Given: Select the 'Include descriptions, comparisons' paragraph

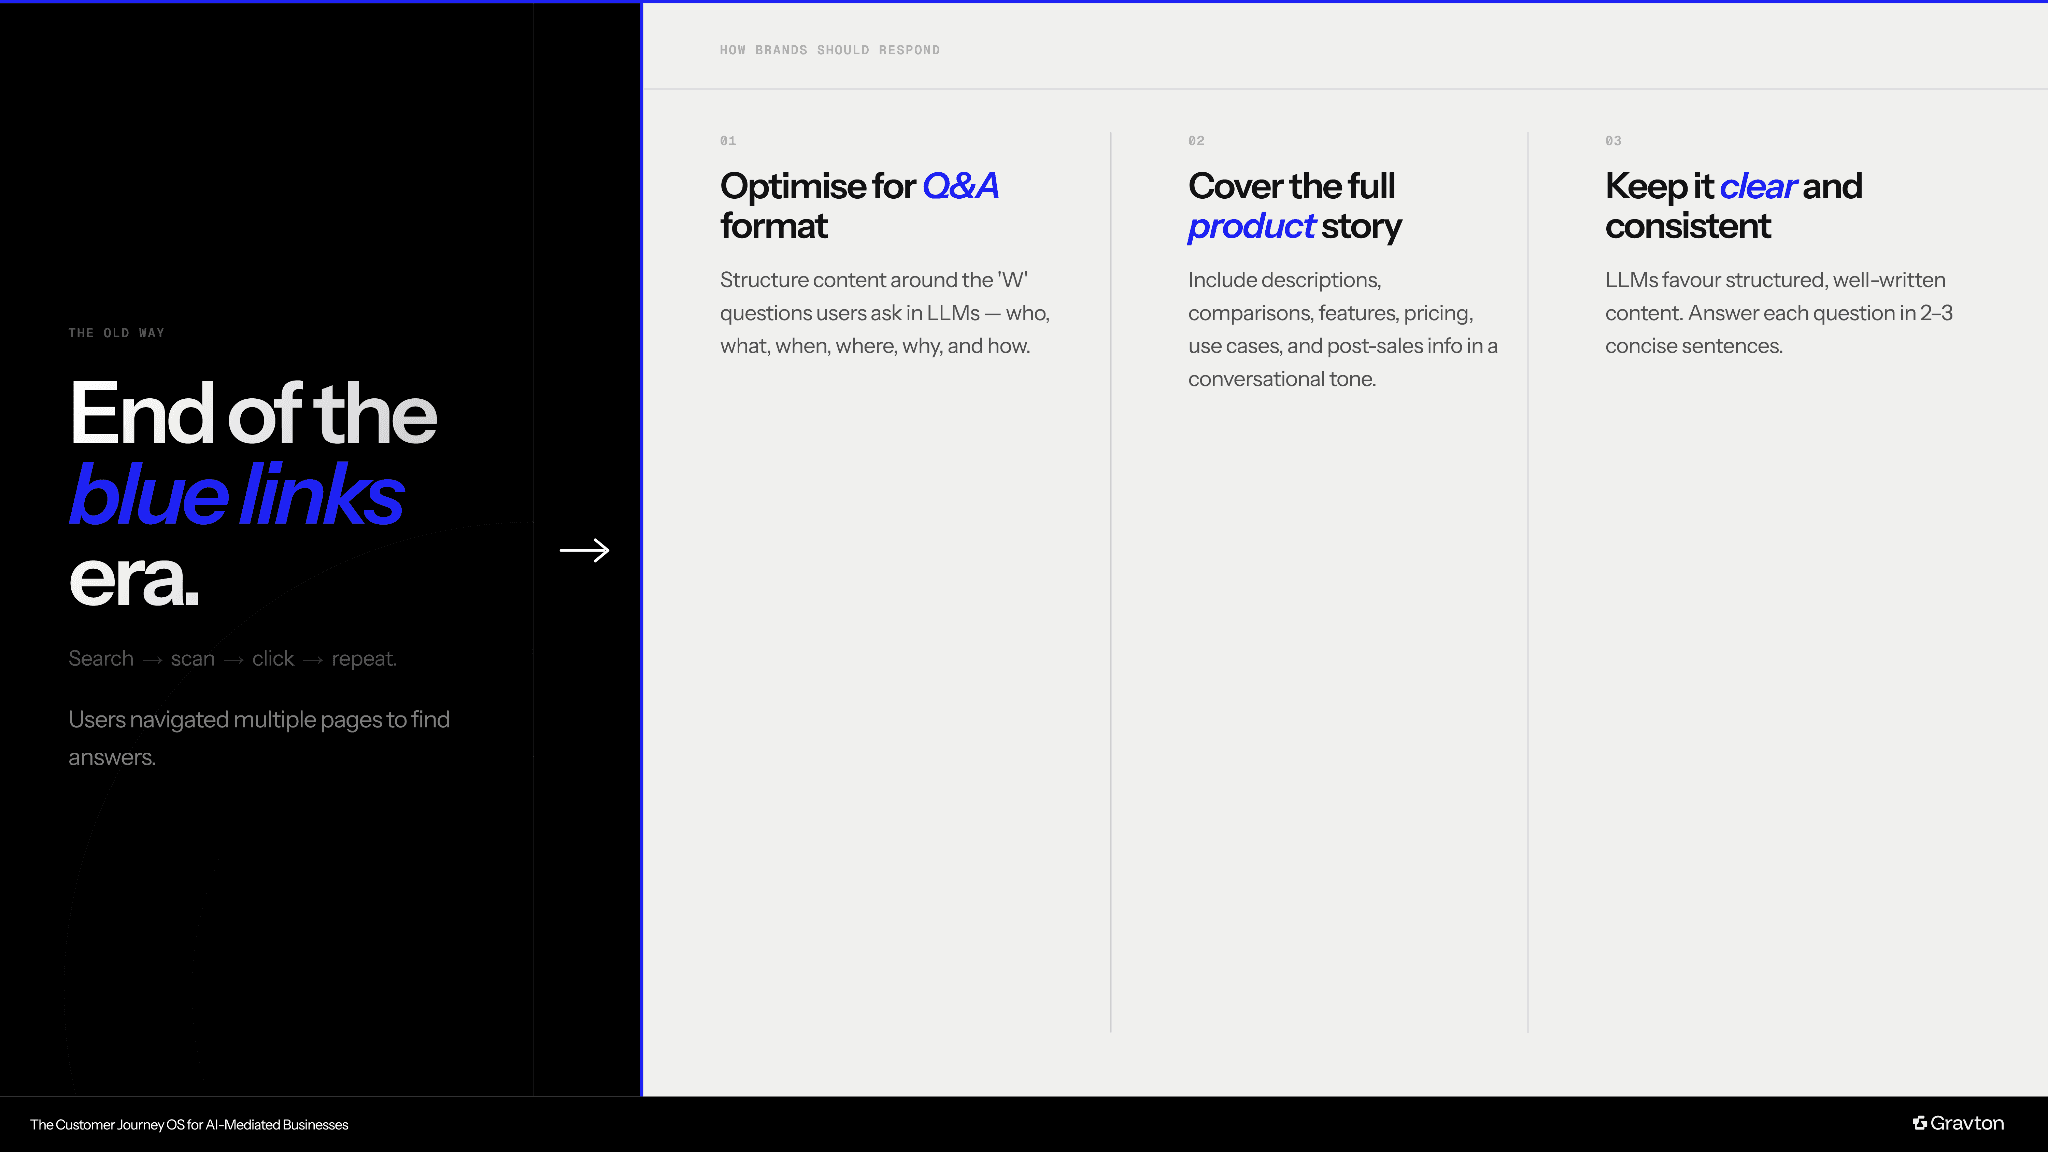Looking at the screenshot, I should pyautogui.click(x=1342, y=329).
